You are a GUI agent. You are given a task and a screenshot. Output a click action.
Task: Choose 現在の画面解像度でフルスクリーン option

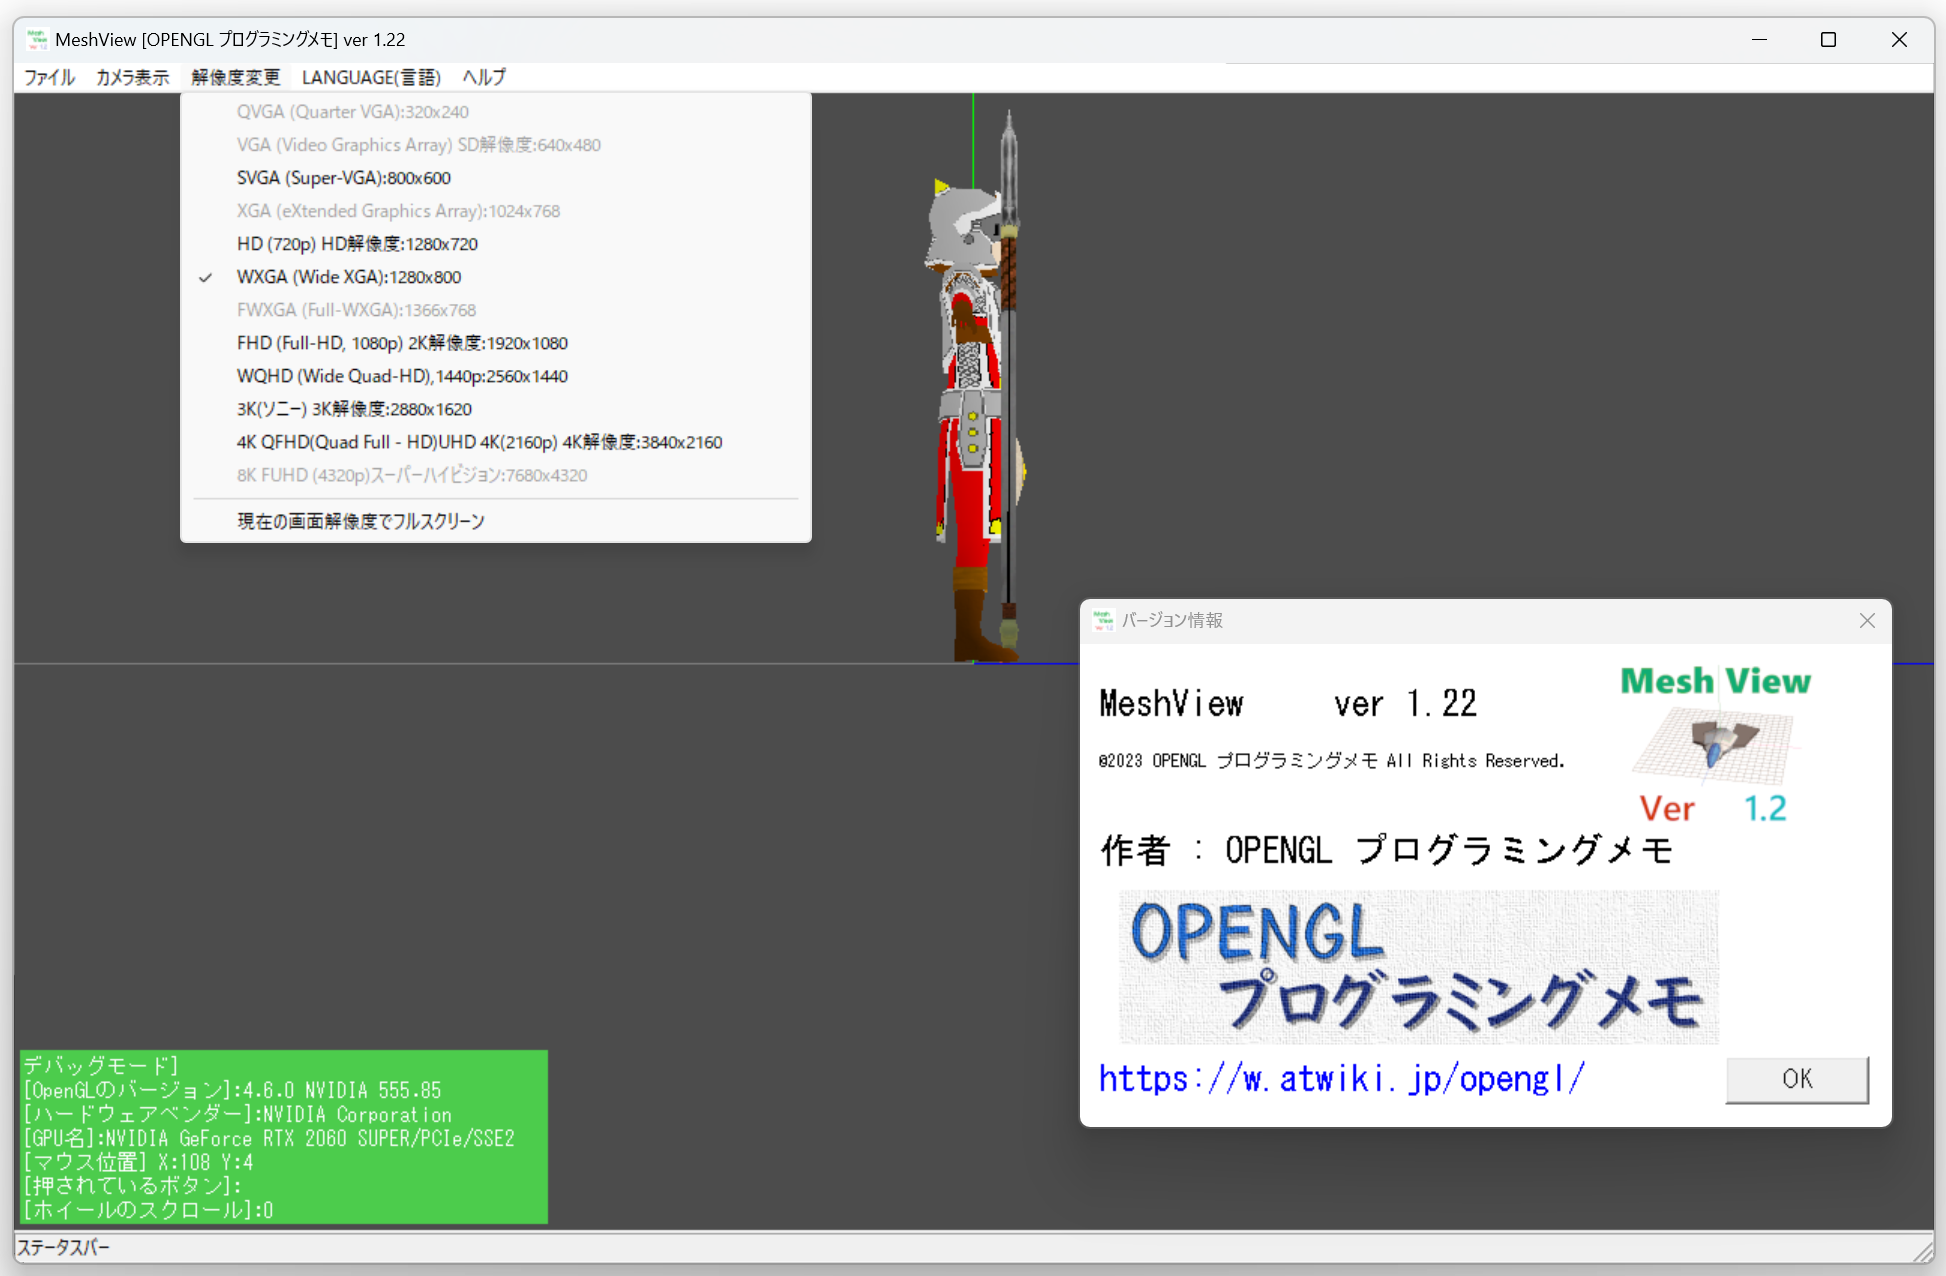(360, 521)
